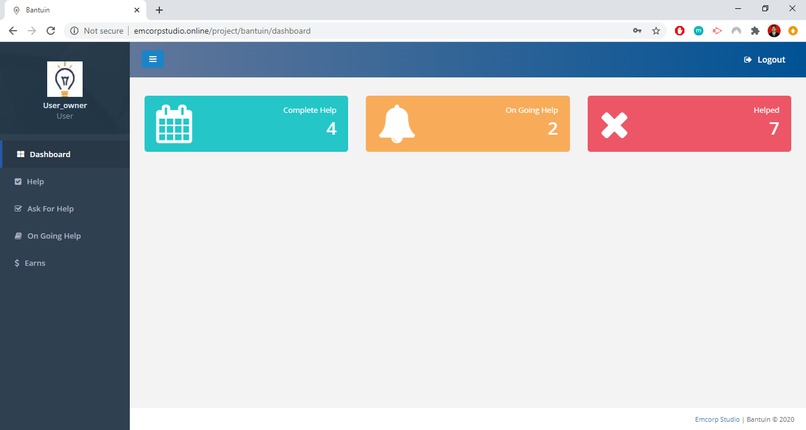The image size is (806, 430).
Task: Open the Earns sidebar item
Action: 65,263
